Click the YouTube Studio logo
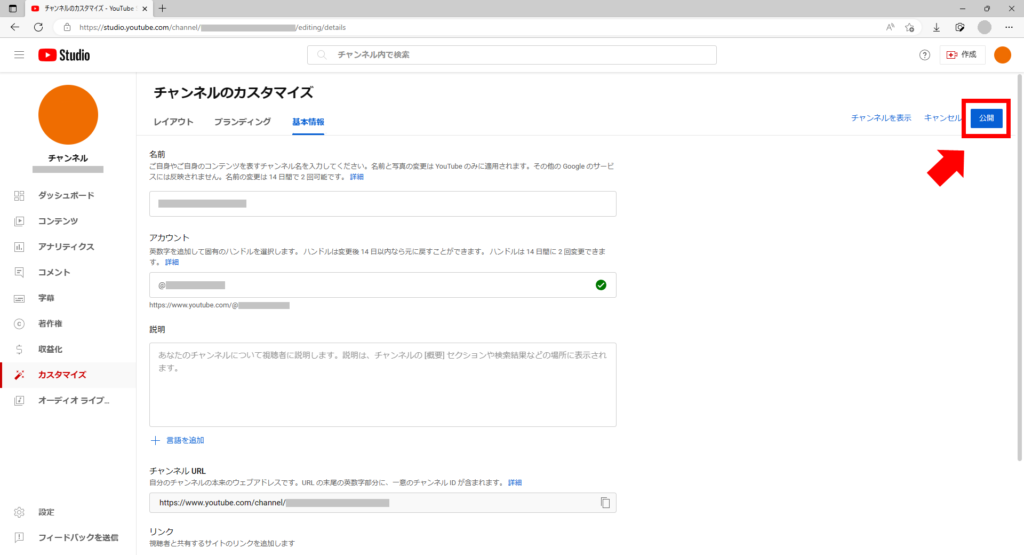1024x555 pixels. [64, 55]
